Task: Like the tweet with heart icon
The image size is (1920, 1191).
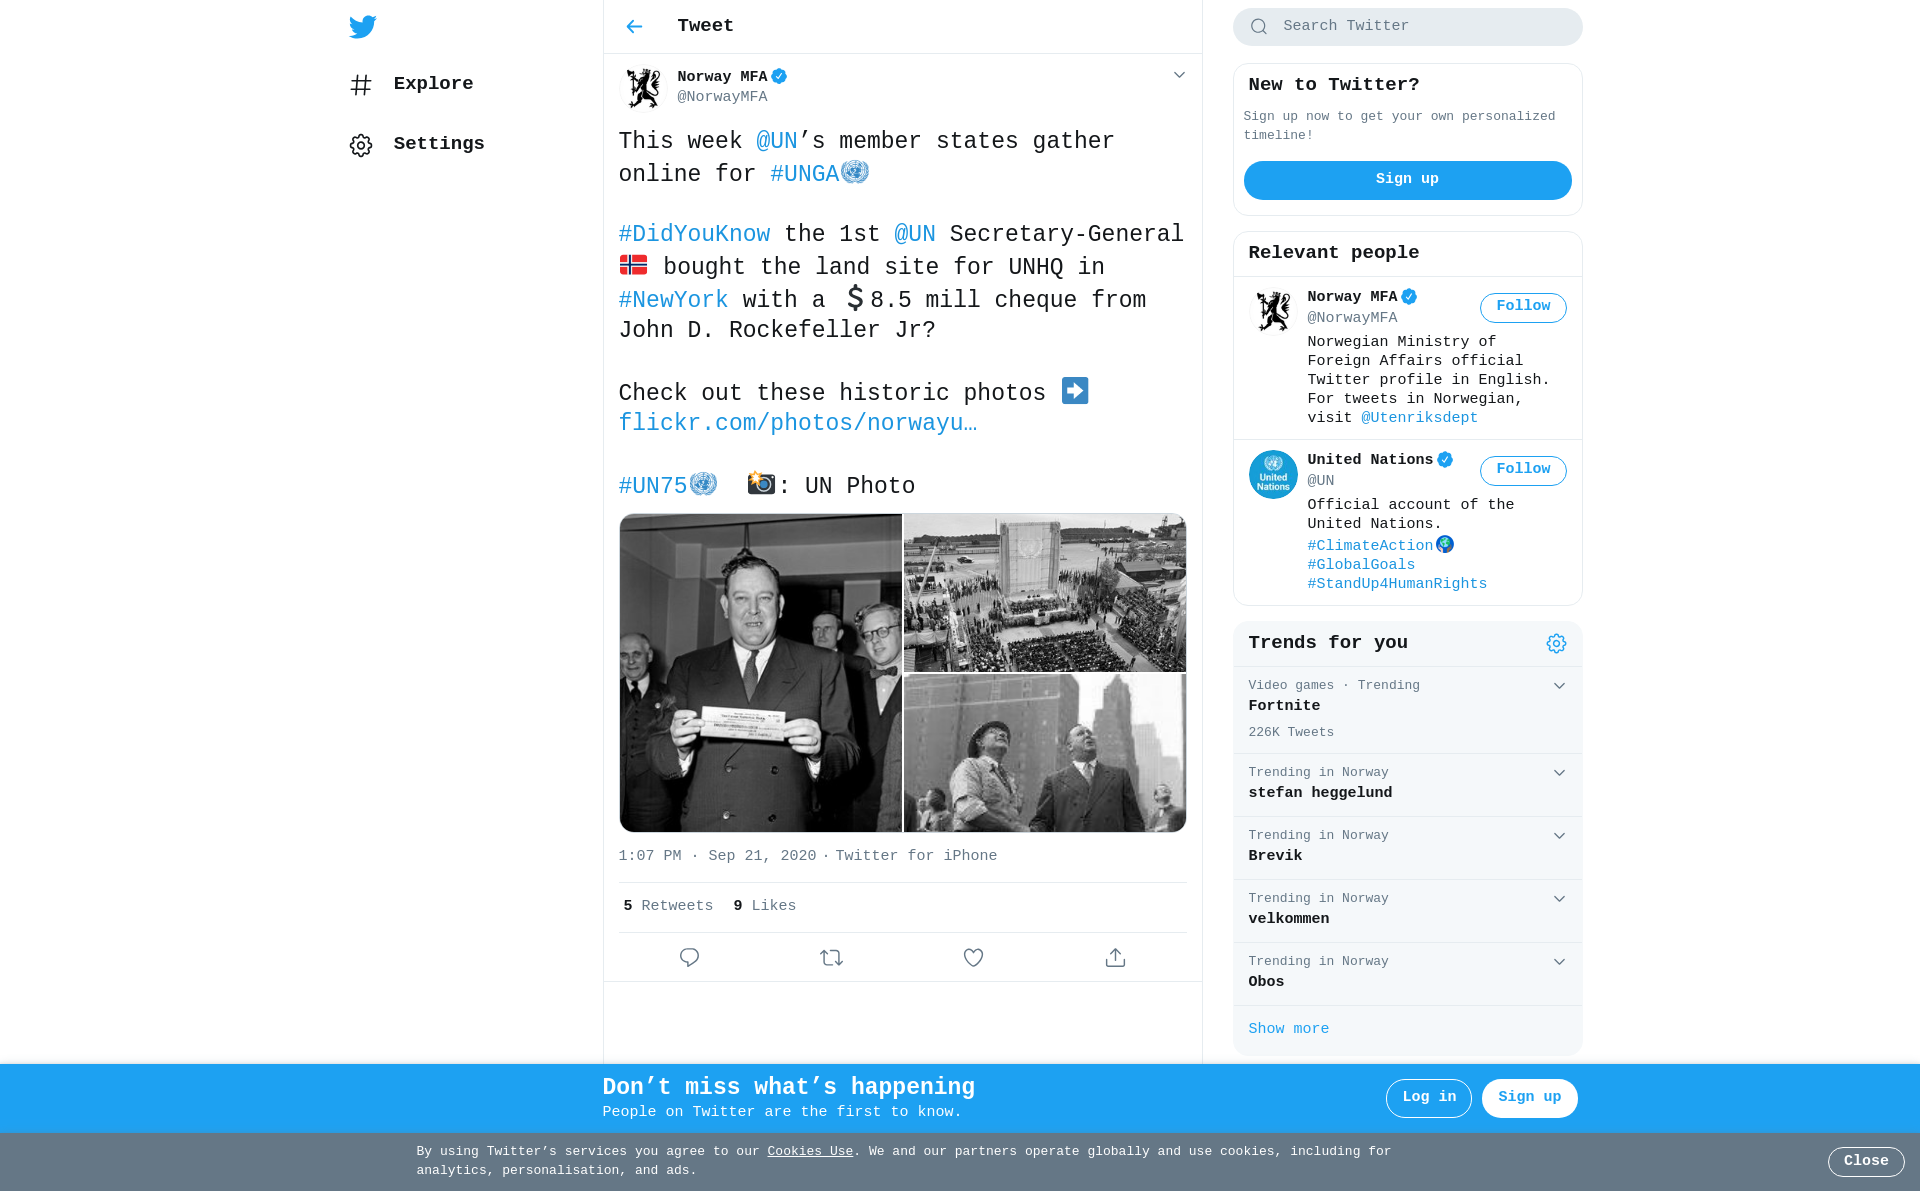Action: (973, 958)
